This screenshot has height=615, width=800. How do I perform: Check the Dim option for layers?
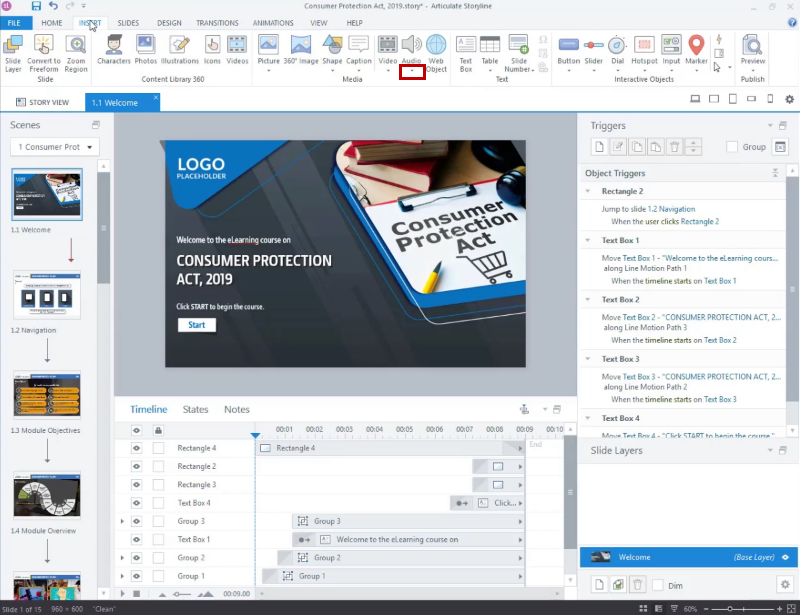tap(658, 585)
